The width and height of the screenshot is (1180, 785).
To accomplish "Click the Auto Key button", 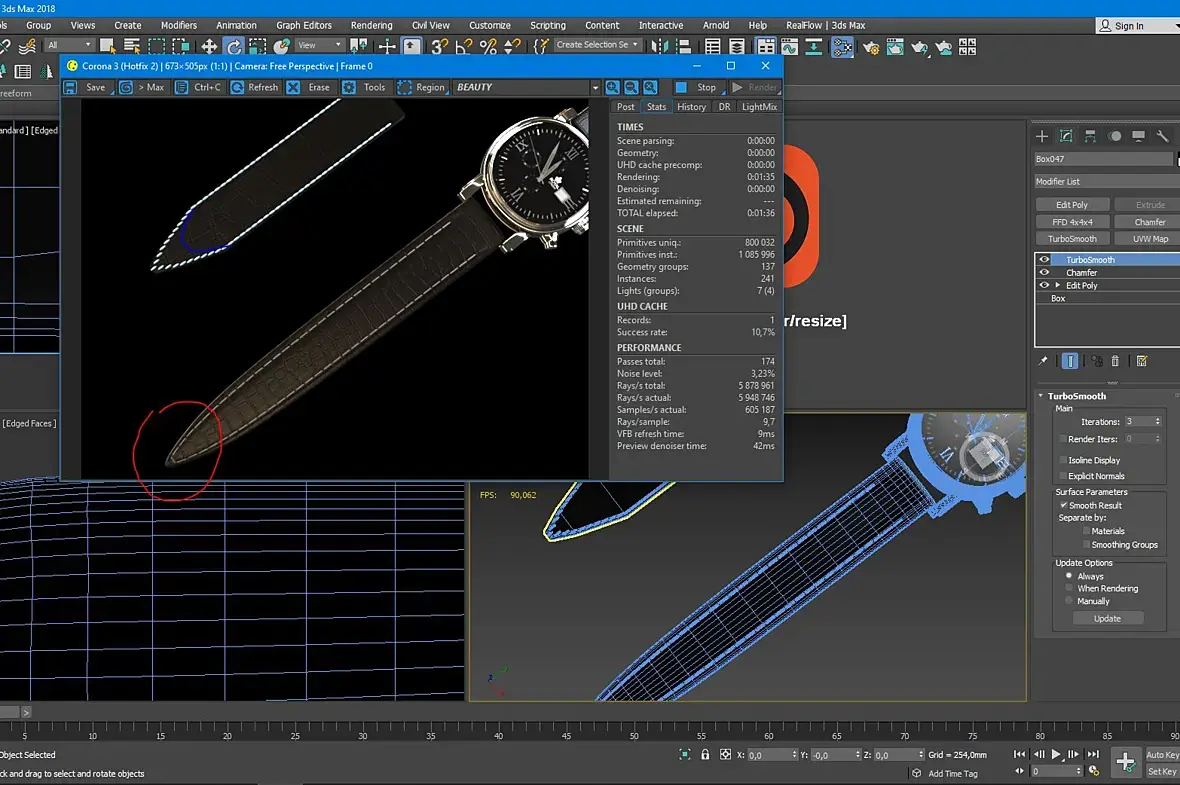I will click(1162, 755).
